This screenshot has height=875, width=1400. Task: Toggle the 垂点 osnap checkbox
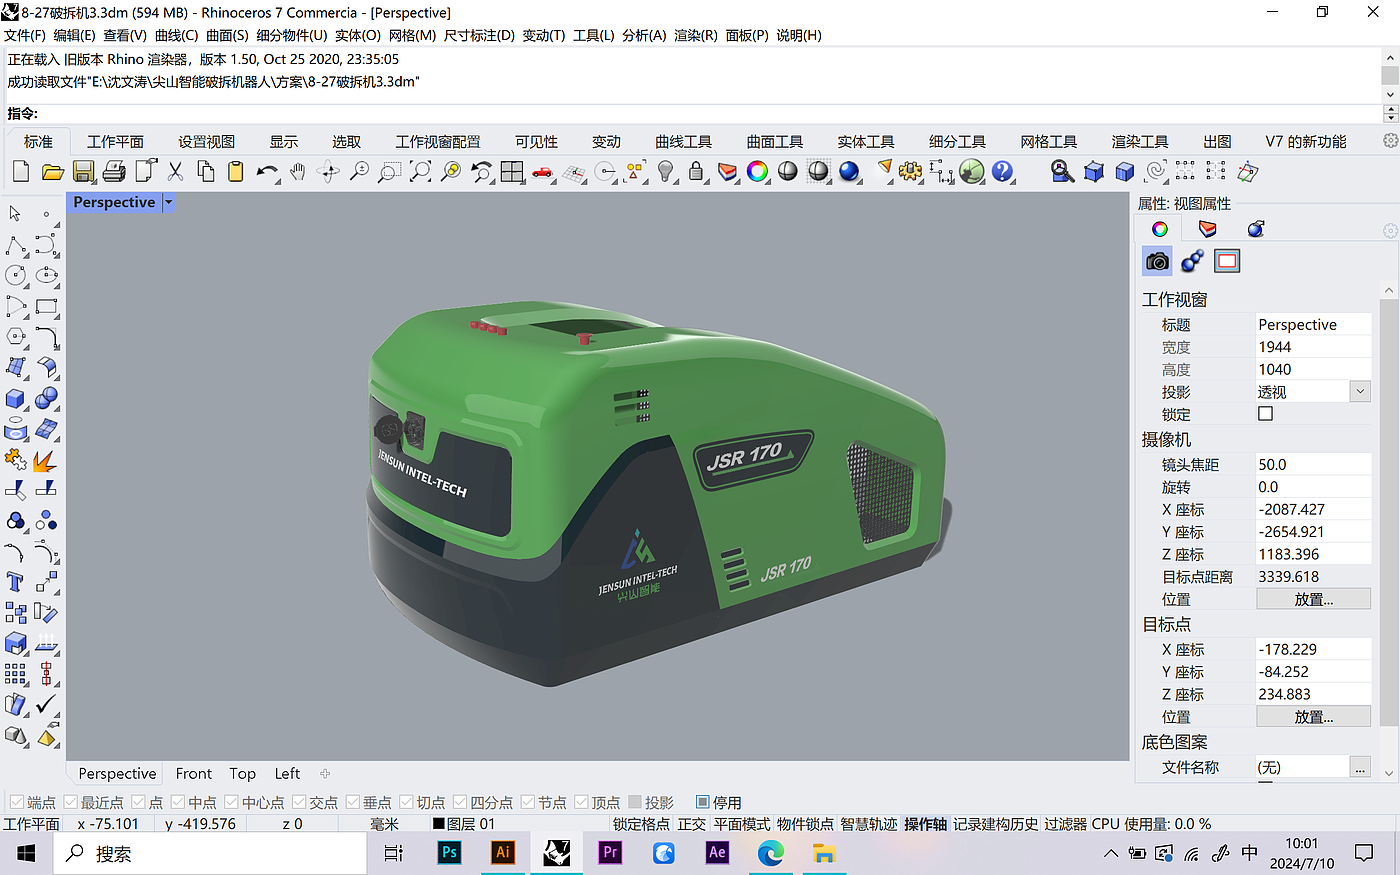(x=352, y=802)
